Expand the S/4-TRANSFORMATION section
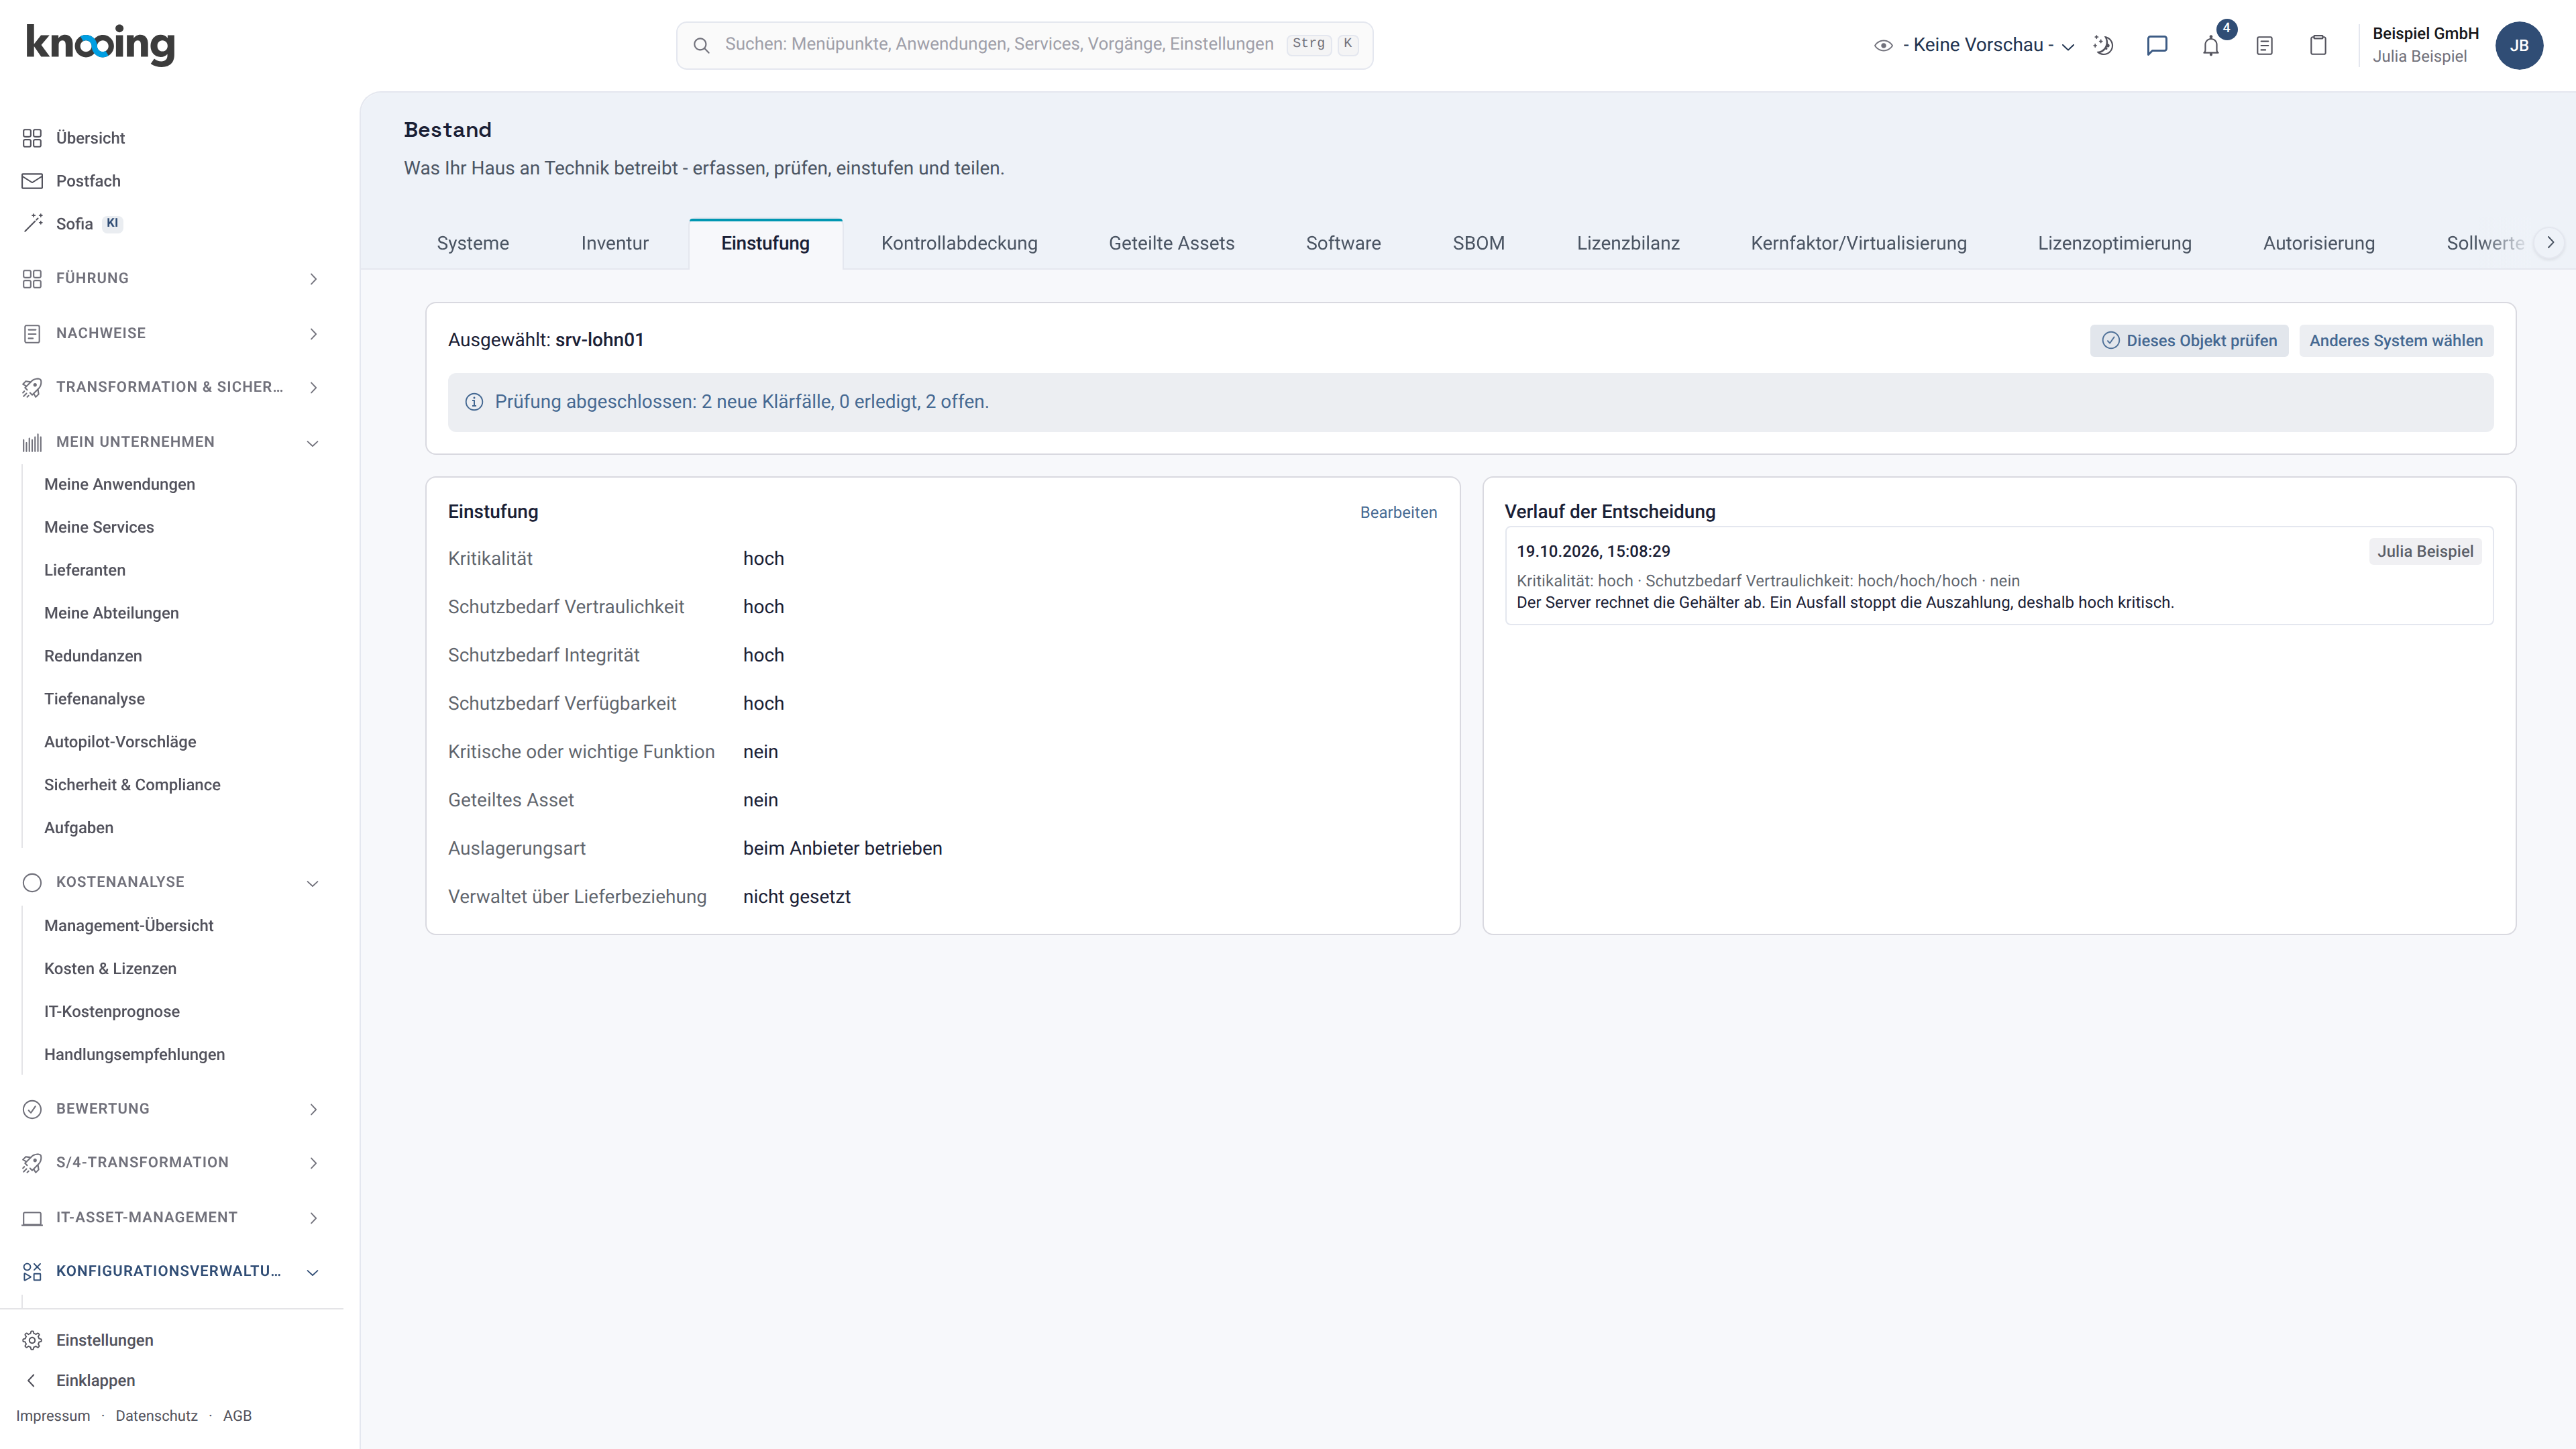Screen dimensions: 2576x1449 click(x=172, y=1163)
